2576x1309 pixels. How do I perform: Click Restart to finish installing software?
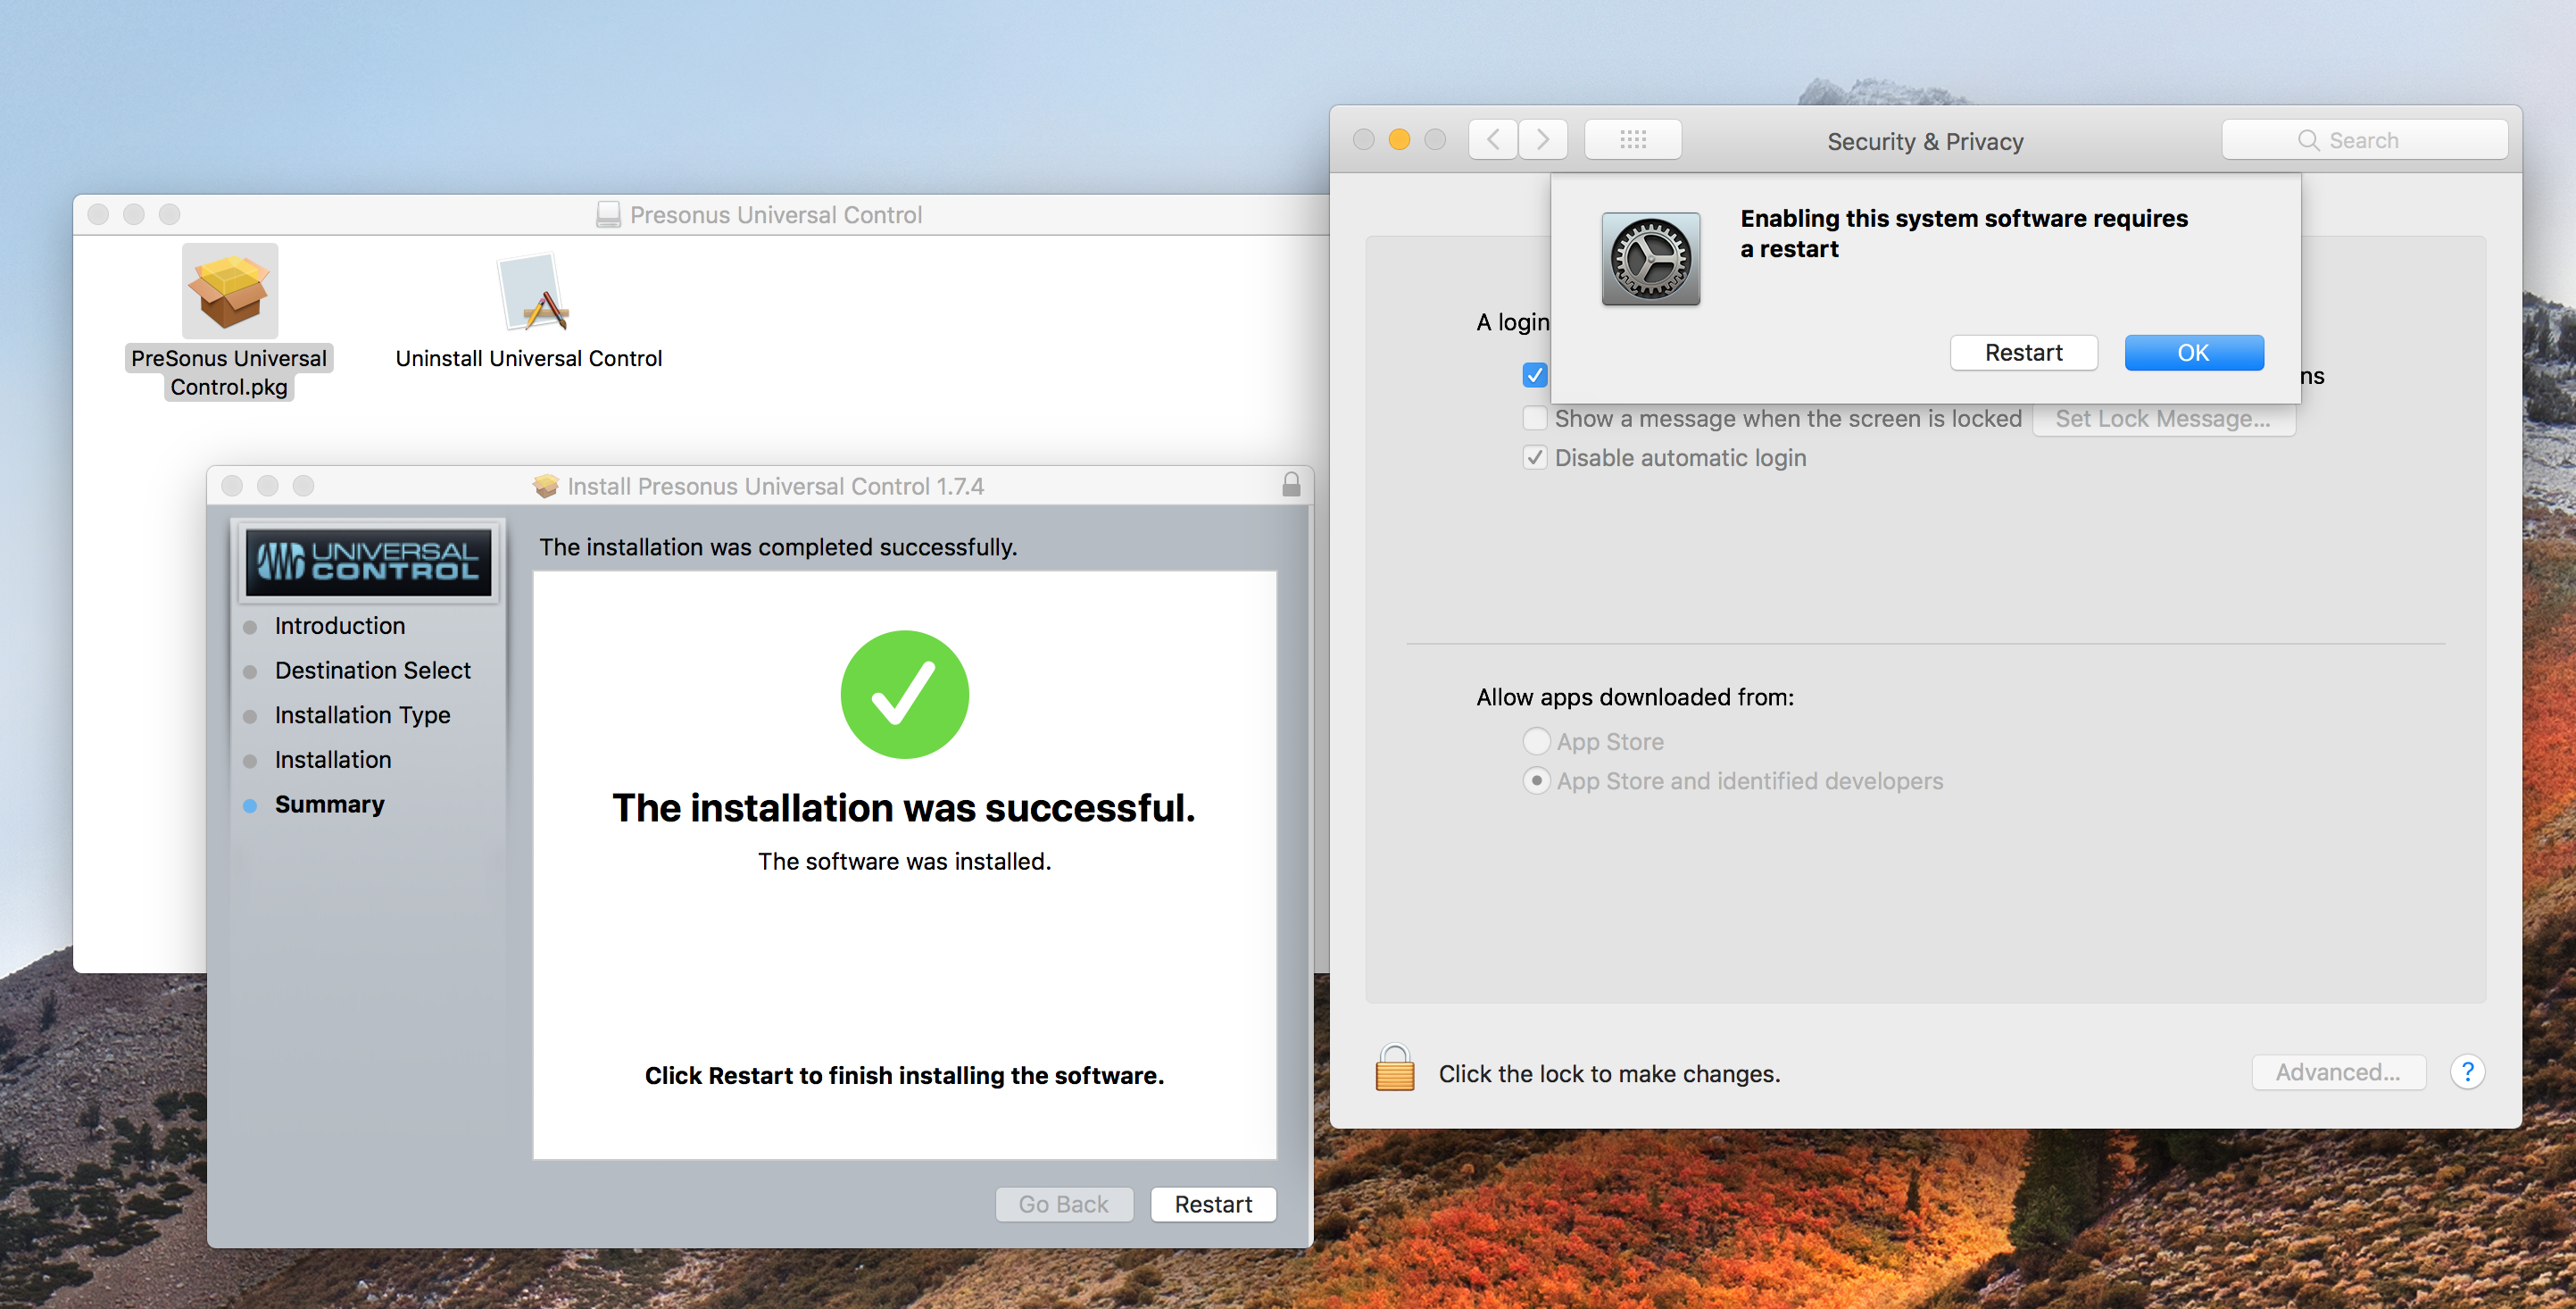coord(1213,1202)
